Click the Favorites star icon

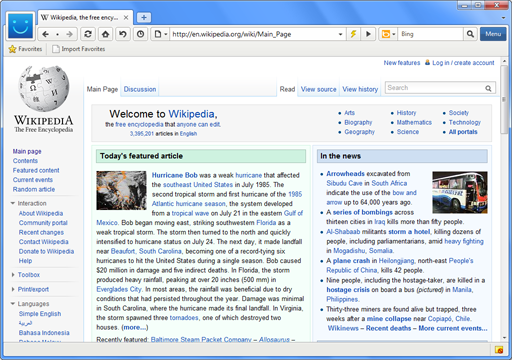[12, 49]
